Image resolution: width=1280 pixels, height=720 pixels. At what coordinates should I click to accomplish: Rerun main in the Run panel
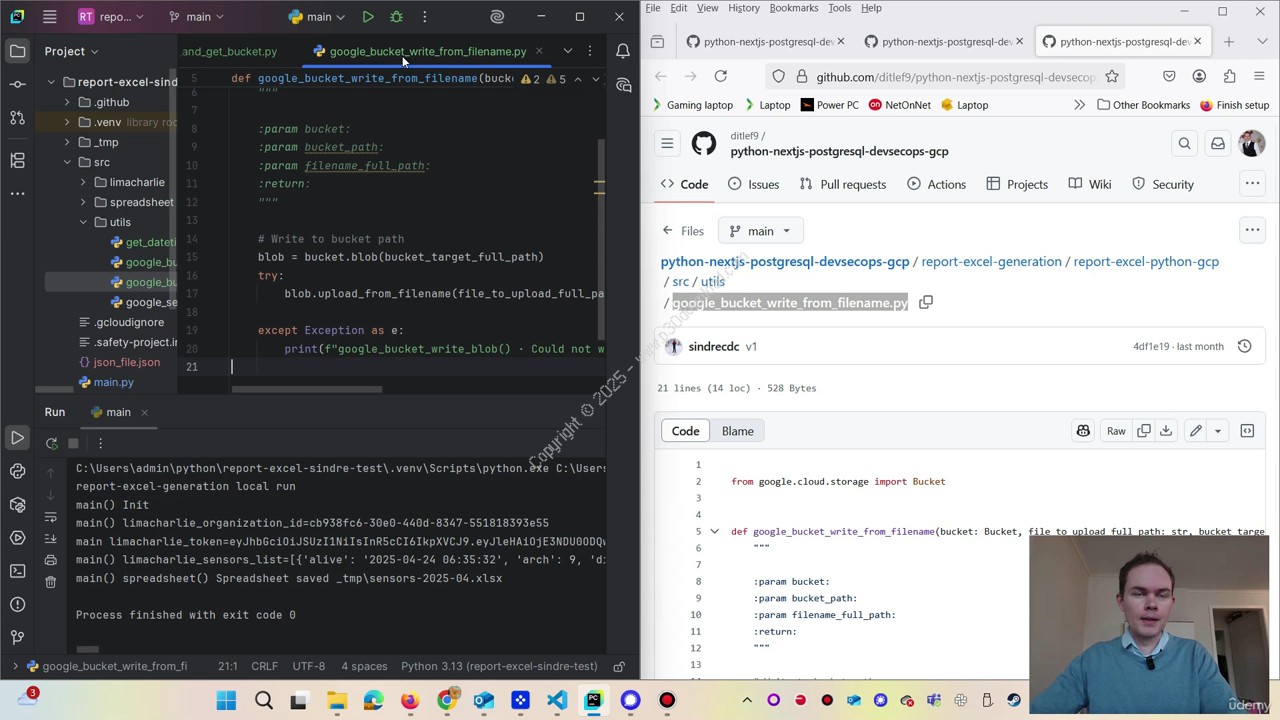click(51, 443)
